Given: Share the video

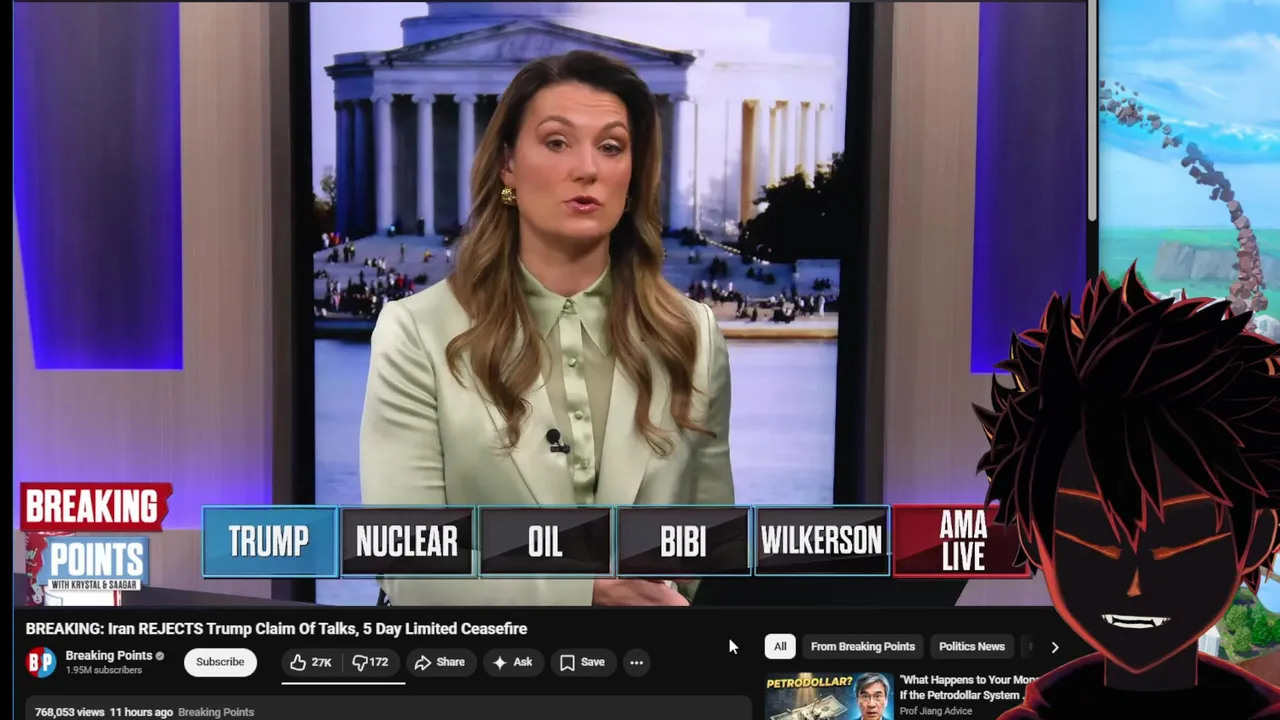Looking at the screenshot, I should tap(440, 662).
